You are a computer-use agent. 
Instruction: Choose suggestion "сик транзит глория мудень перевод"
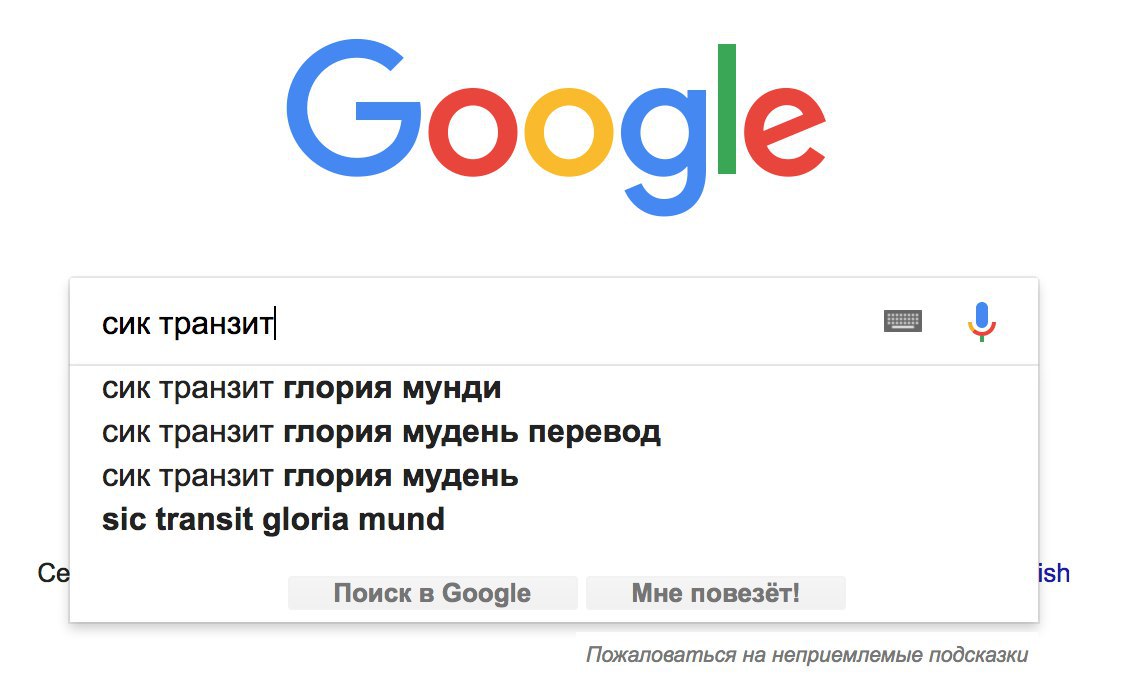point(381,431)
